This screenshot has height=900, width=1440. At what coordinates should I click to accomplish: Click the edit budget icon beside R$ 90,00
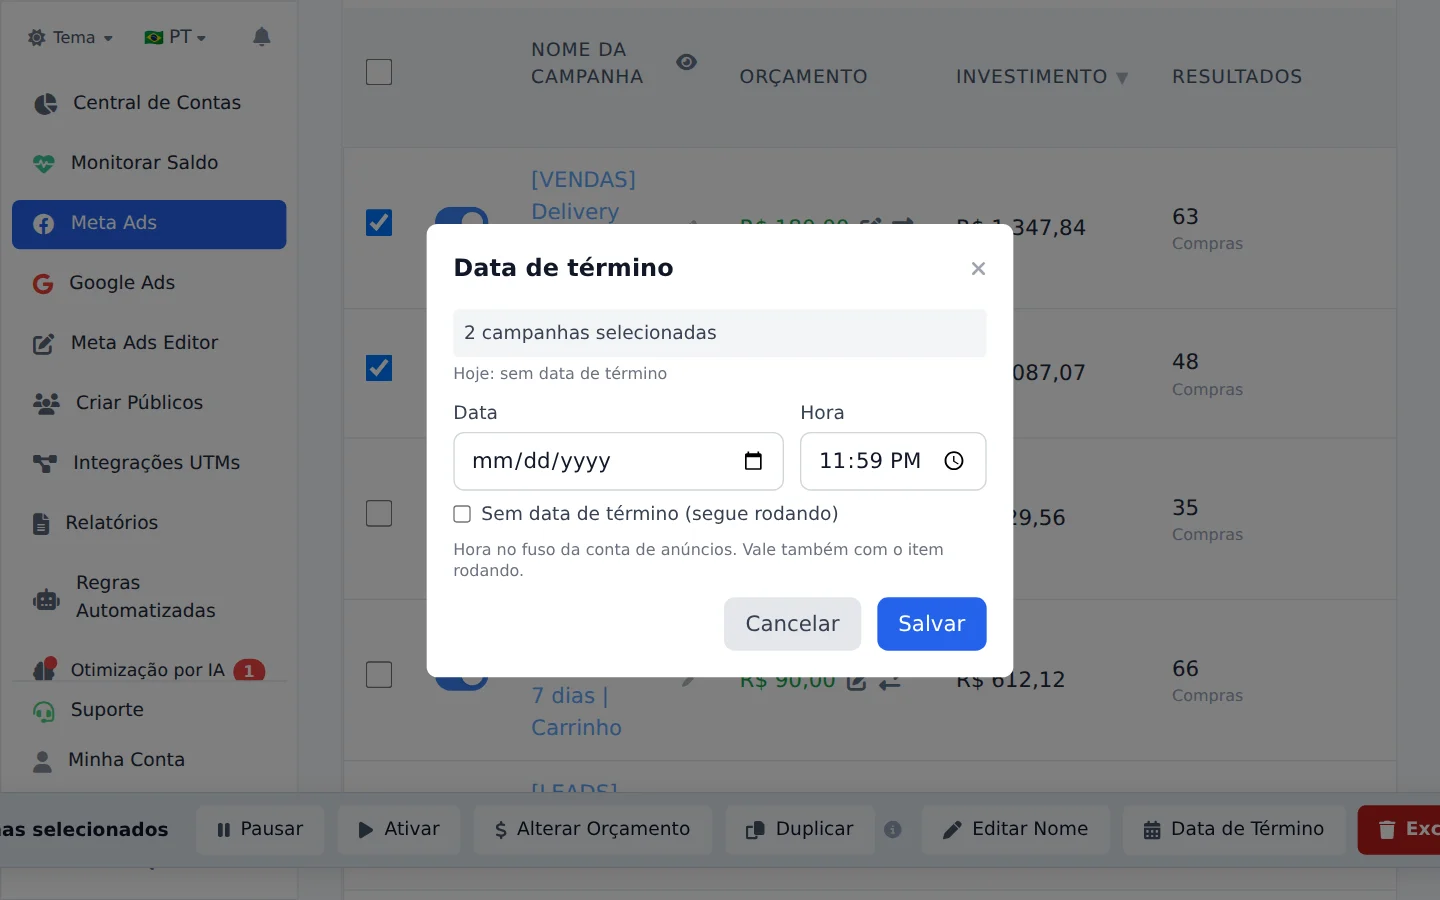click(x=856, y=682)
